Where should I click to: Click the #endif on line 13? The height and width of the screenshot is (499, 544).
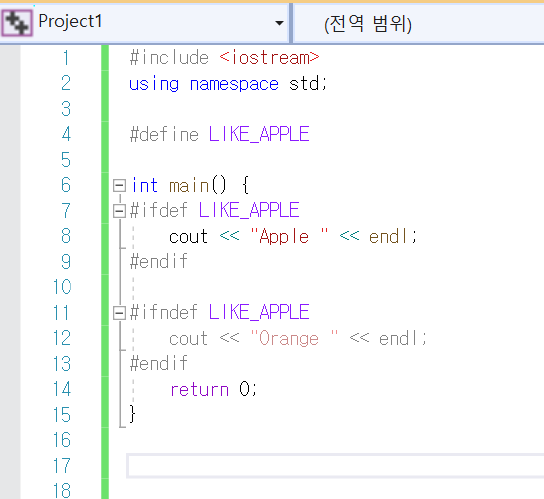[159, 363]
